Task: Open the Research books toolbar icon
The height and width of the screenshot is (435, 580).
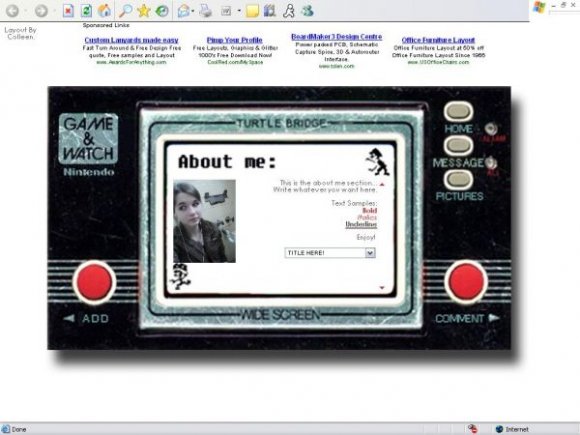Action: 270,11
